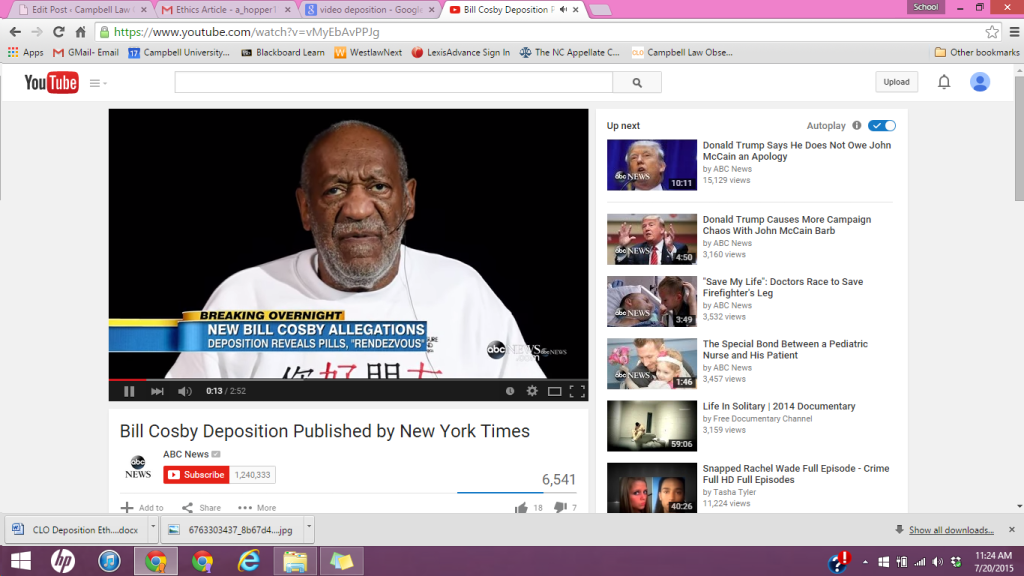Dislike the video with thumbs down
Image resolution: width=1024 pixels, height=576 pixels.
(x=560, y=508)
